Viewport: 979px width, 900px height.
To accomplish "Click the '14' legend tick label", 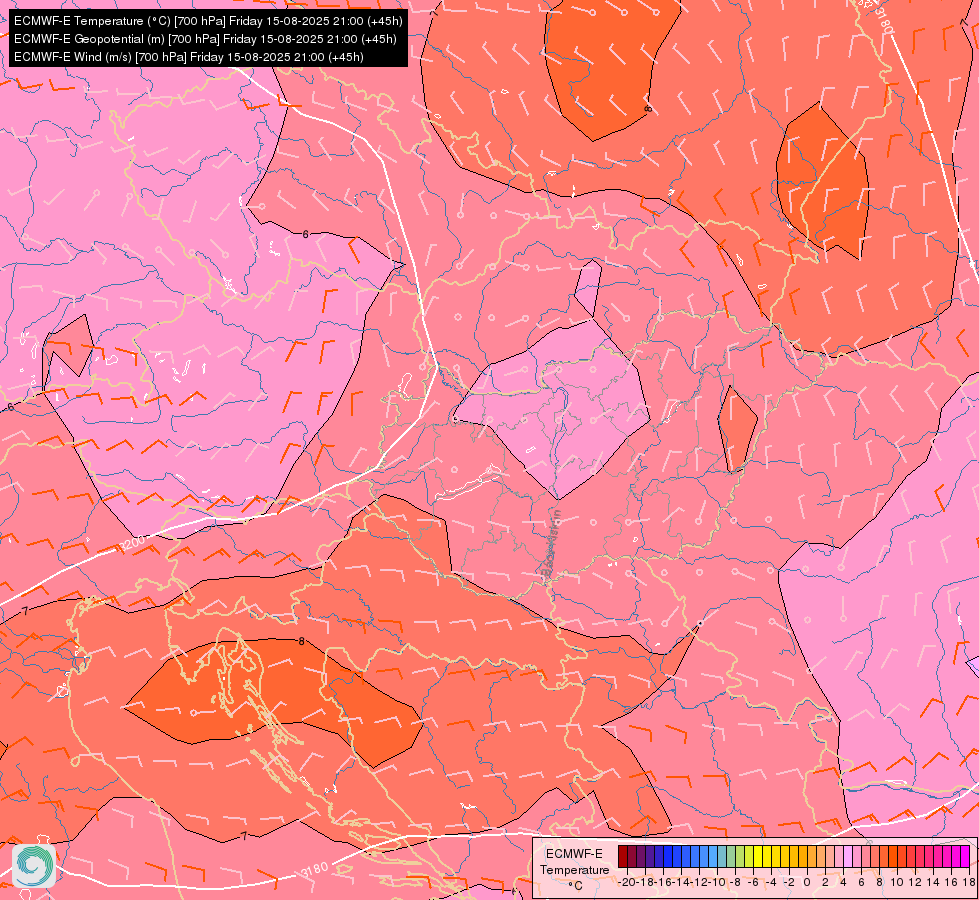I will [933, 882].
